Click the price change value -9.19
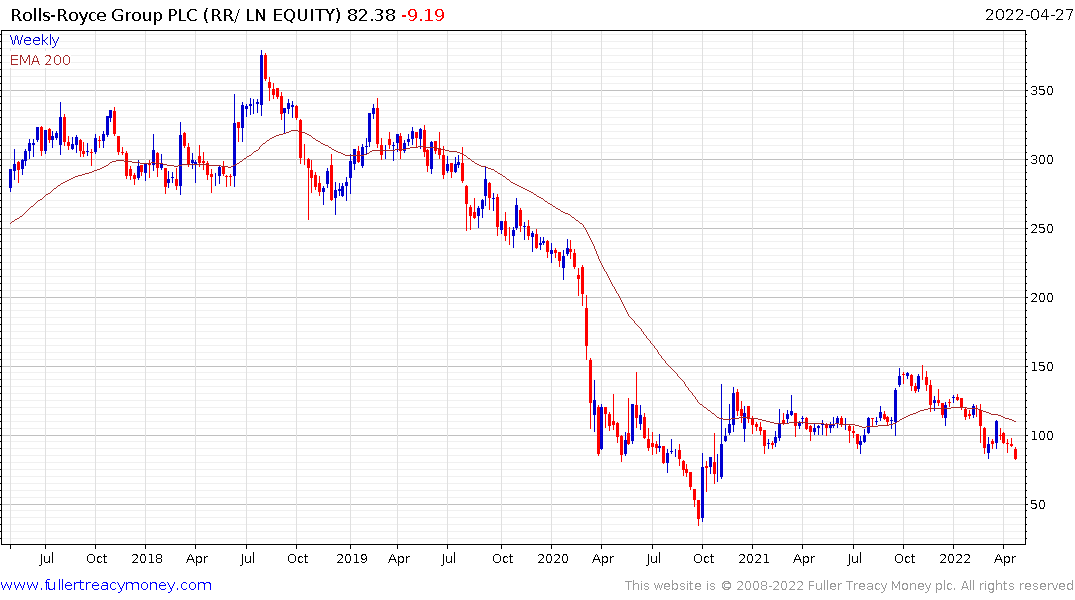1075x600 pixels. coord(422,14)
